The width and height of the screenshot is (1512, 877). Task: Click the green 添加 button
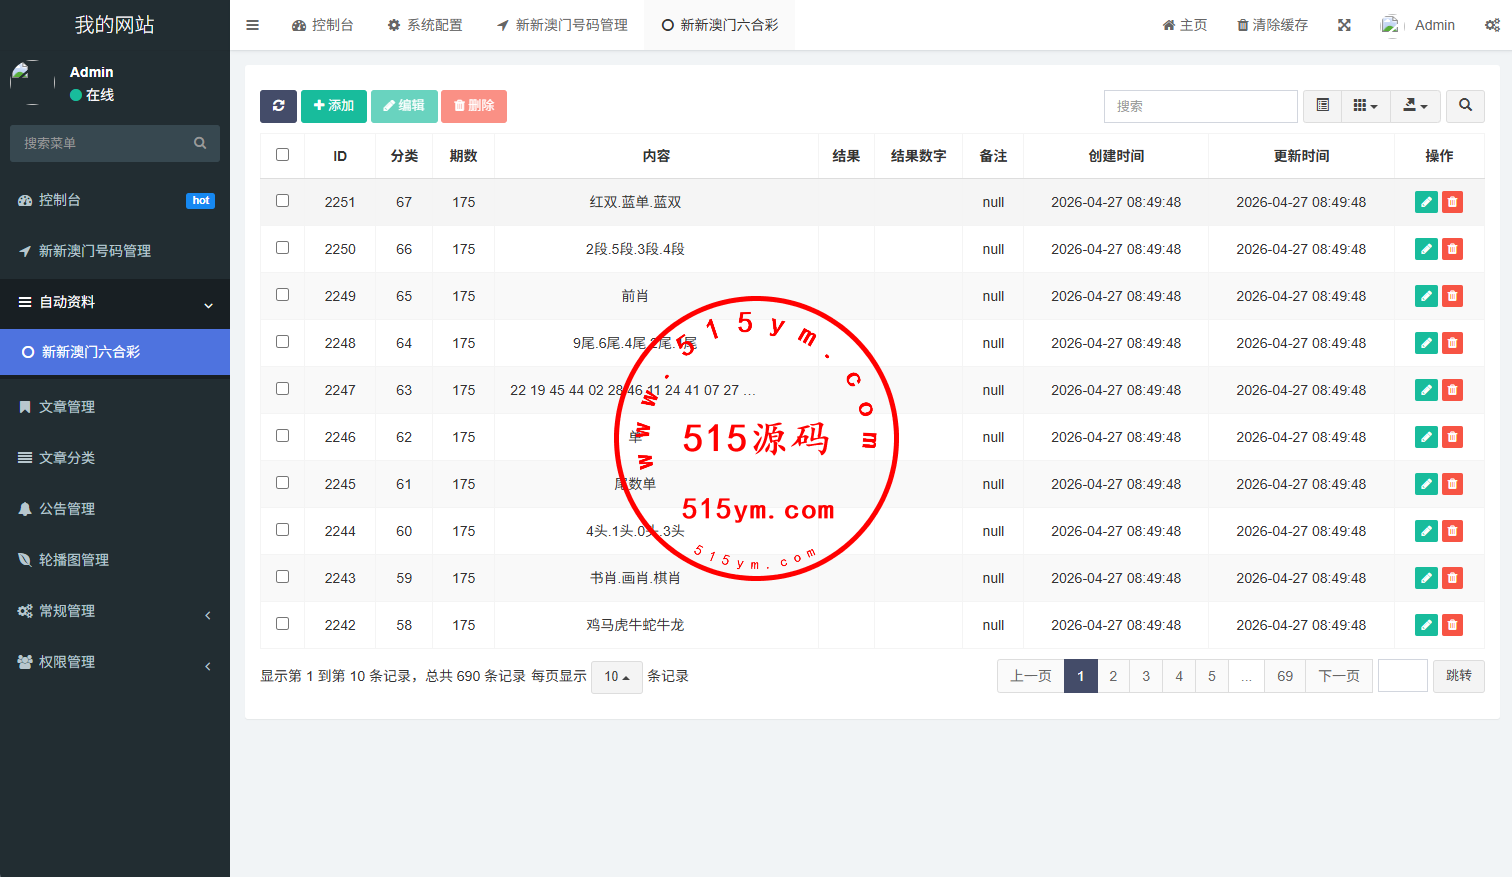point(333,106)
